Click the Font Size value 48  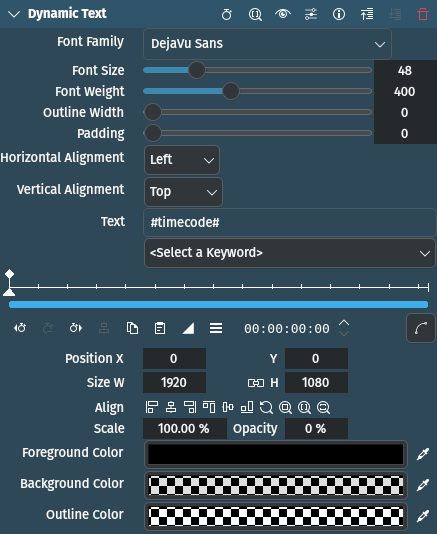click(x=405, y=70)
